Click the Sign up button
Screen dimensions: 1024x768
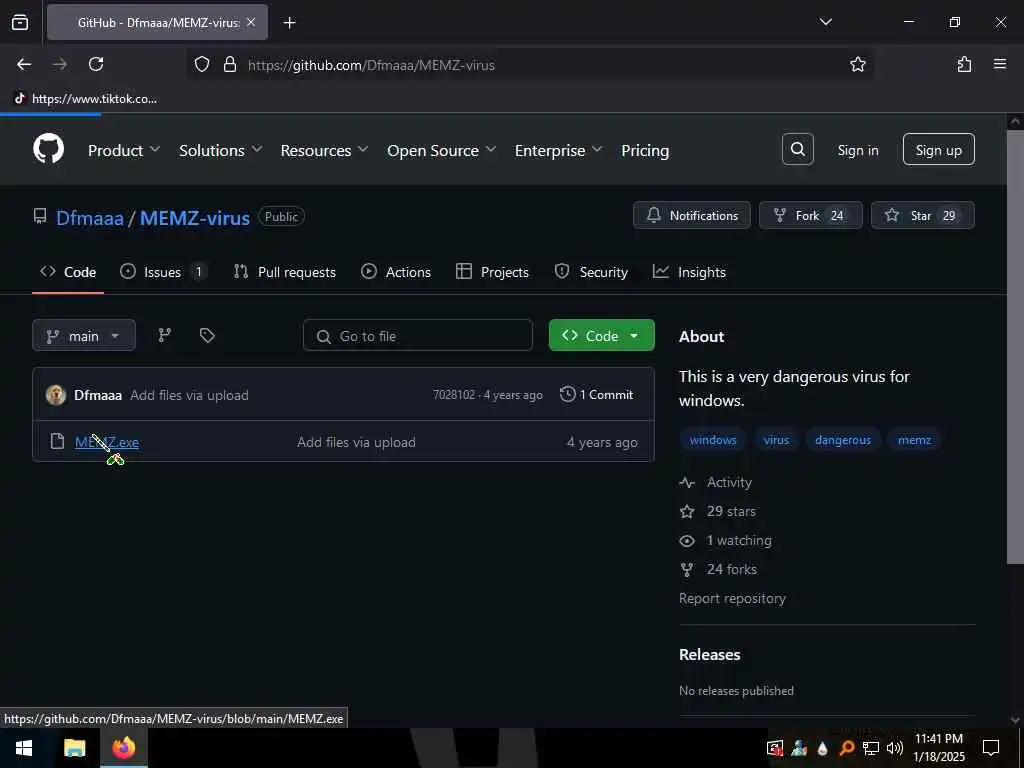938,150
